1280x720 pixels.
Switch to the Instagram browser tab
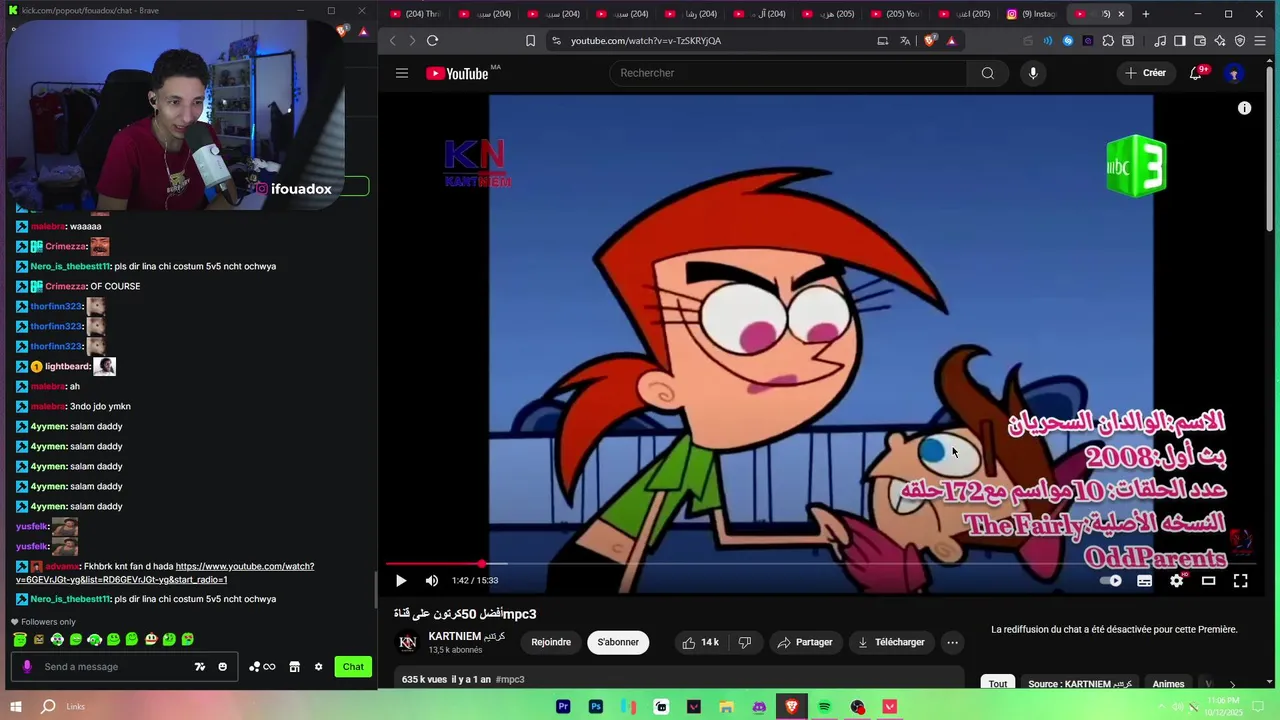[1030, 14]
